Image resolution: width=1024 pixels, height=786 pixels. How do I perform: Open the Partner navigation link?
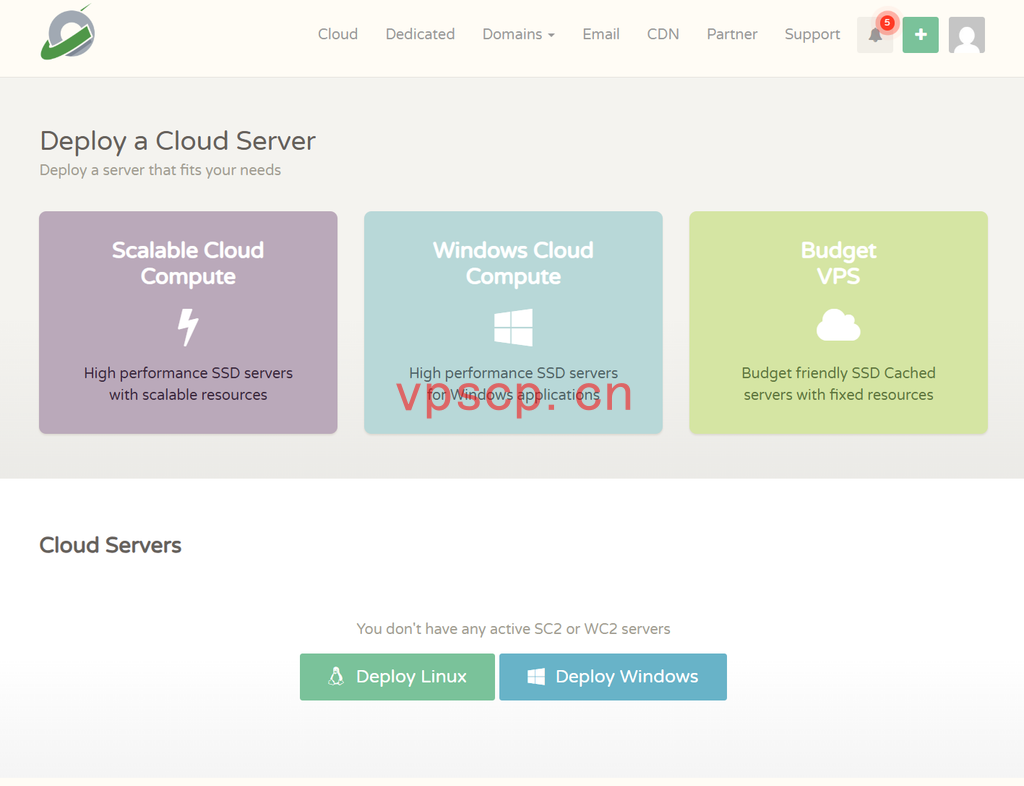732,34
